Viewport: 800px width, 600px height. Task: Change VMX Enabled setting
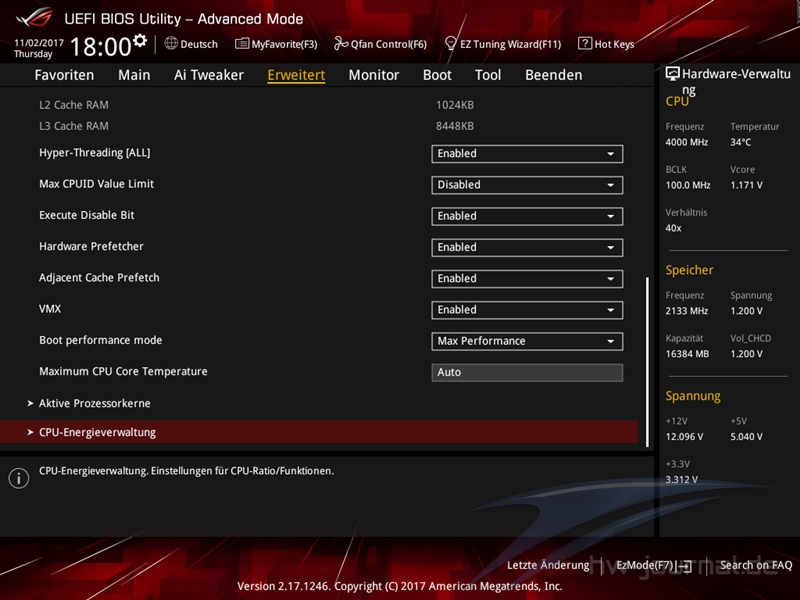tap(527, 310)
